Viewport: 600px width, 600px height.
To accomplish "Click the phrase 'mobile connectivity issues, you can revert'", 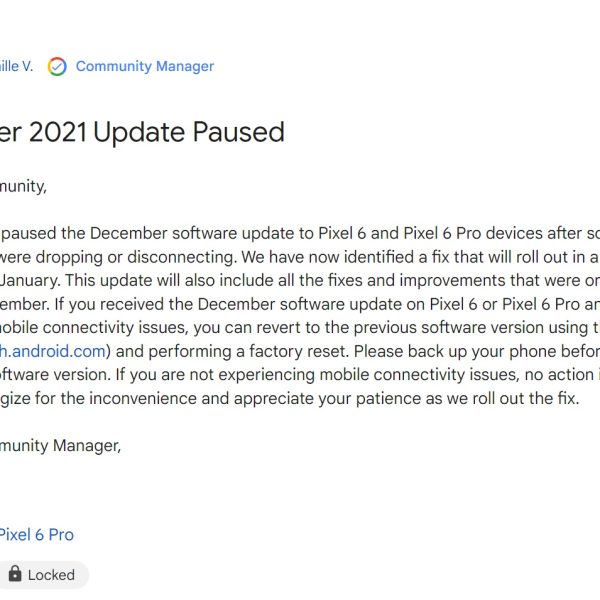I will 150,327.
